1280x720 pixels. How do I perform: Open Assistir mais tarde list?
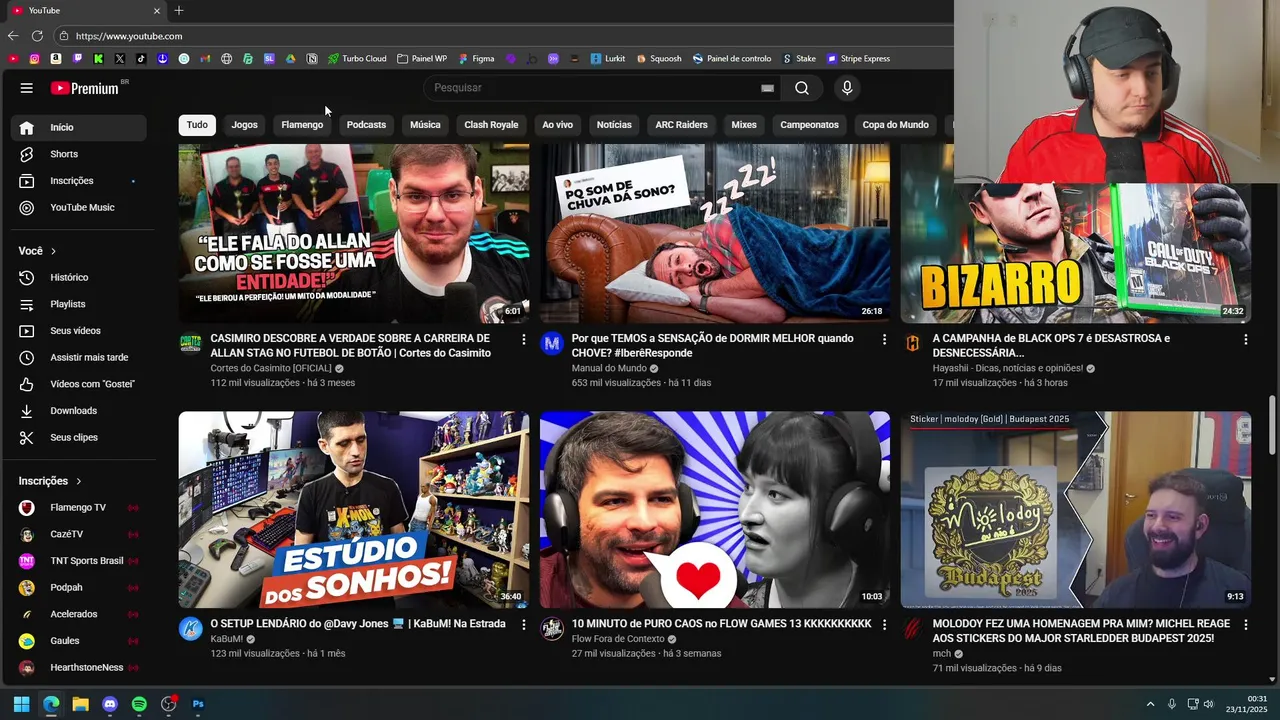tap(79, 357)
